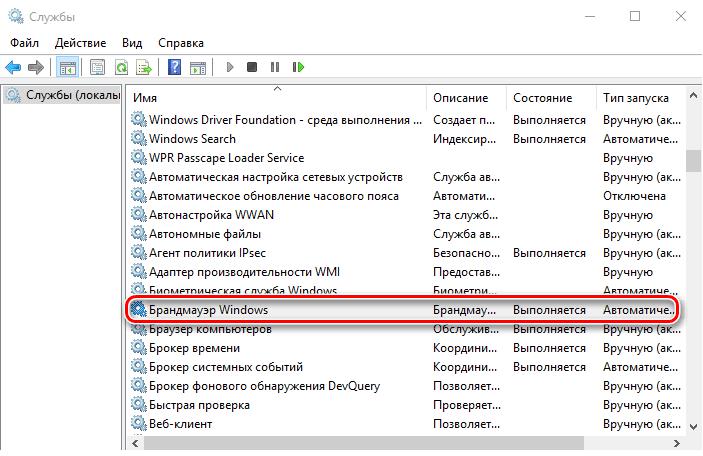703x456 pixels.
Task: Click gear icon of WPR Passcape Loader Service
Action: (139, 157)
